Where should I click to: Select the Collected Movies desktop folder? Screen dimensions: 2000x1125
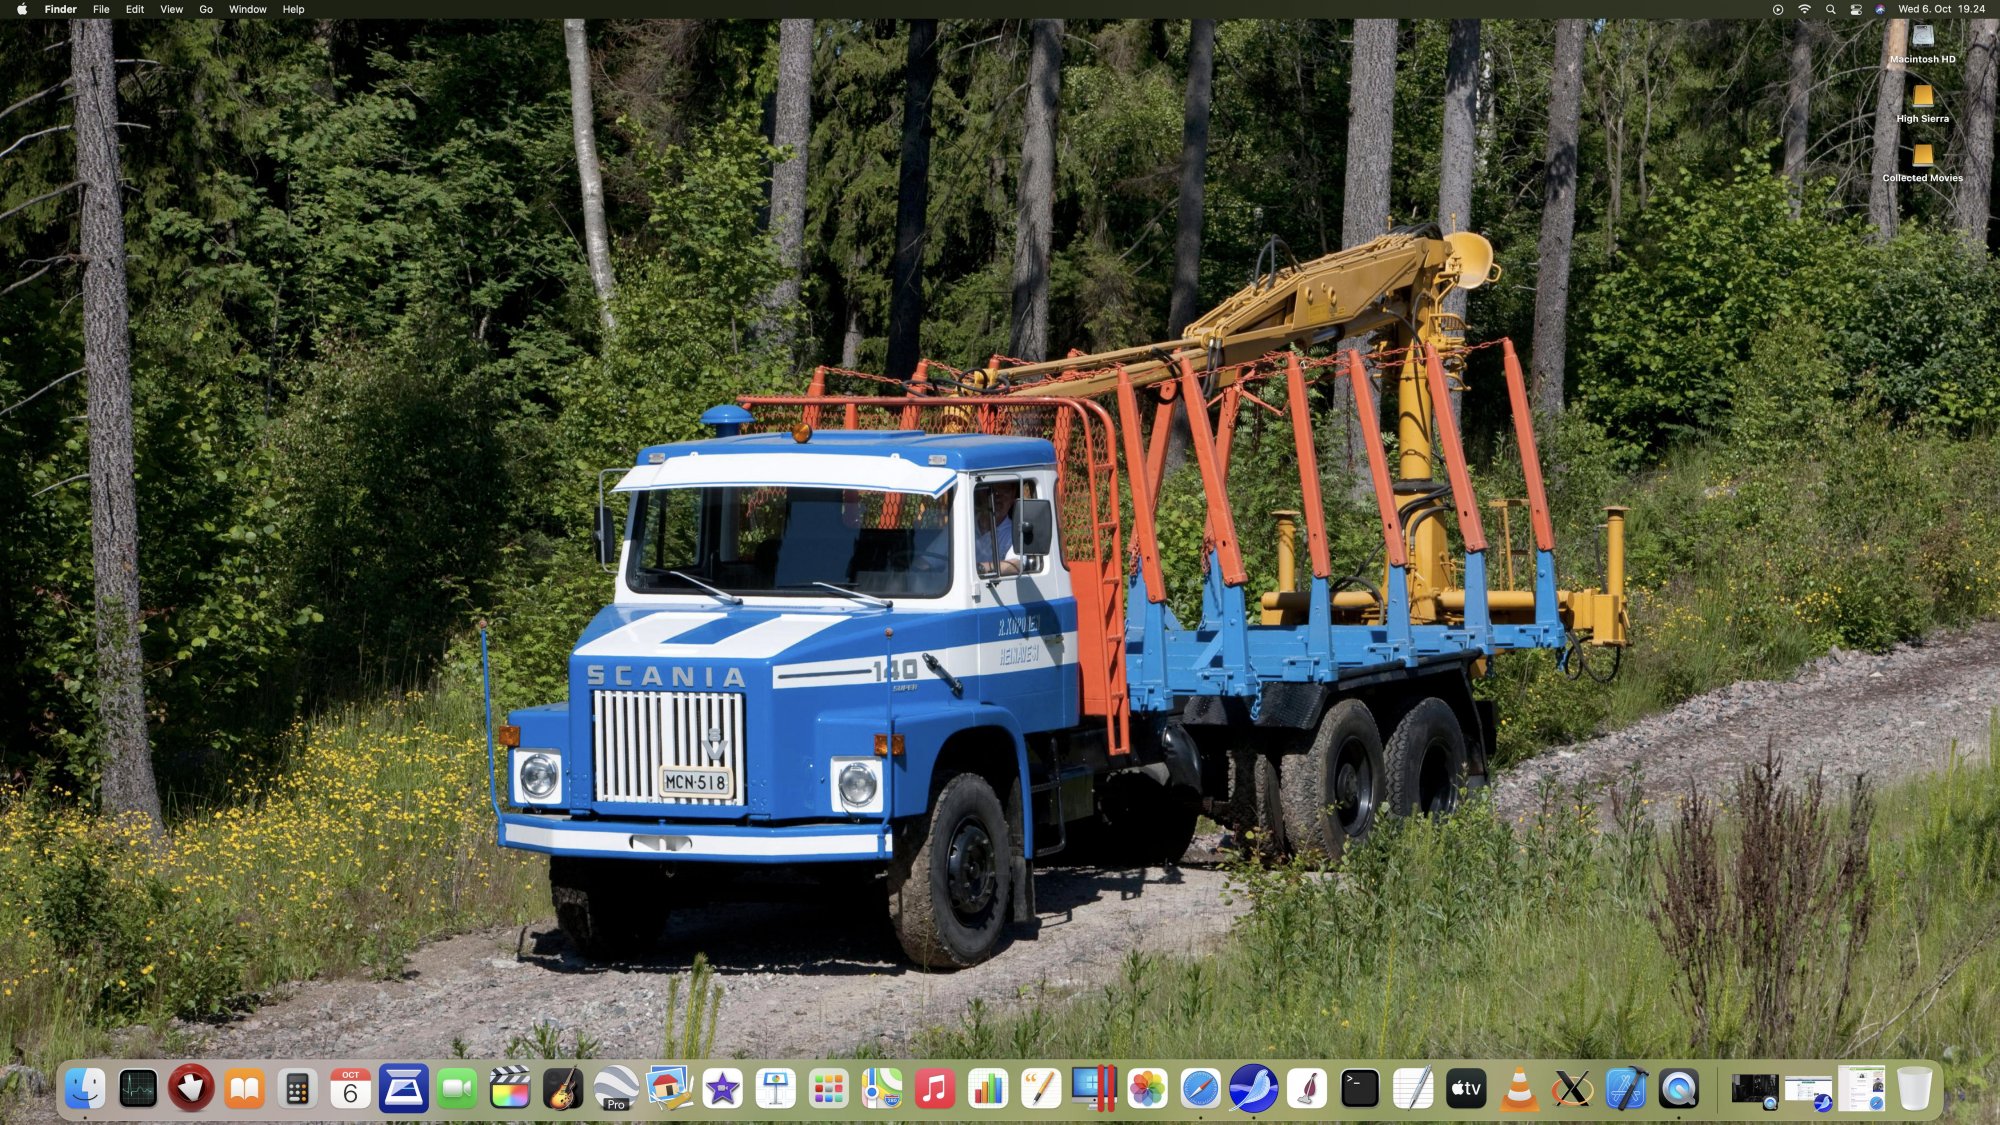(1922, 156)
